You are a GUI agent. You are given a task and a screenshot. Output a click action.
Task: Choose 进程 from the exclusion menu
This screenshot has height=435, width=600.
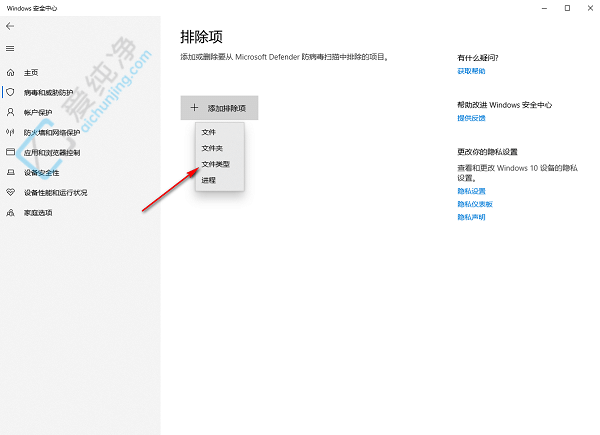(x=220, y=180)
